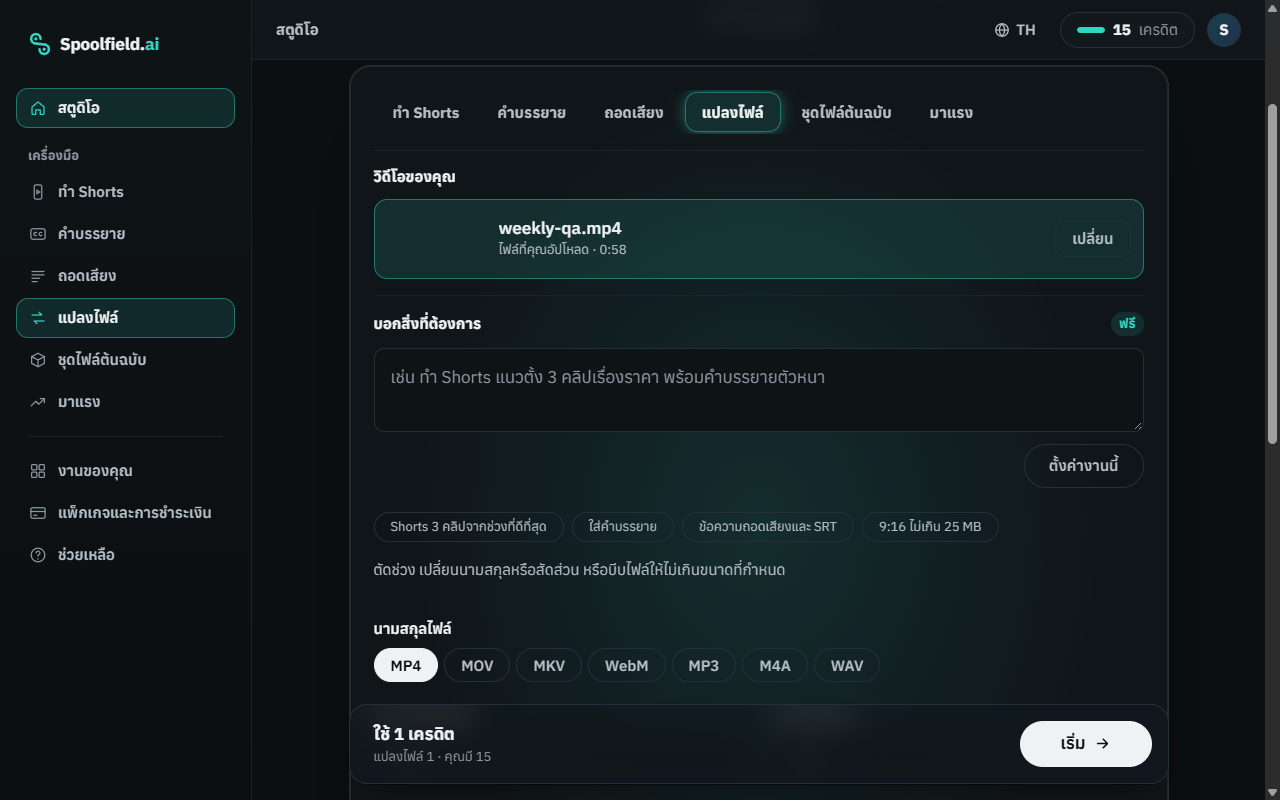
Task: Open แพ็กเกจและการชำระเงิน in the sidebar
Action: 126,513
